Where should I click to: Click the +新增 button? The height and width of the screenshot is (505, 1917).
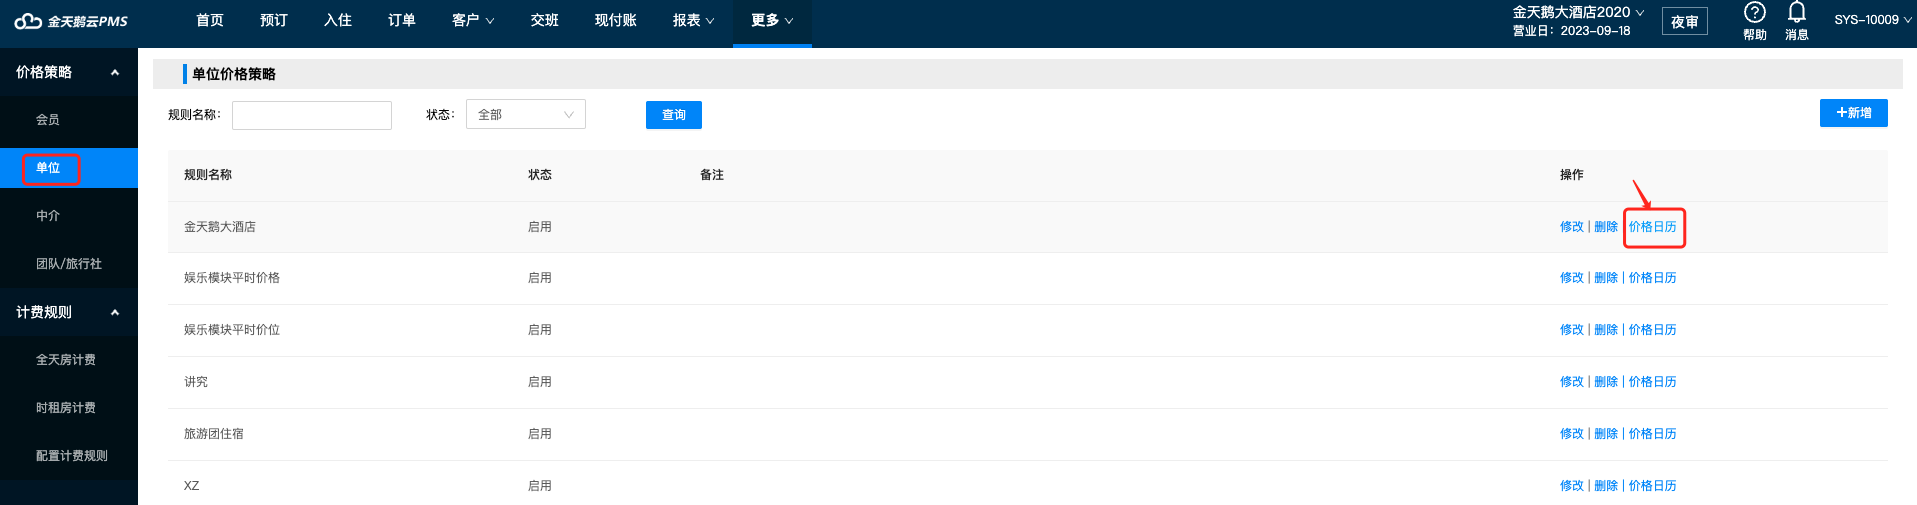pyautogui.click(x=1854, y=113)
